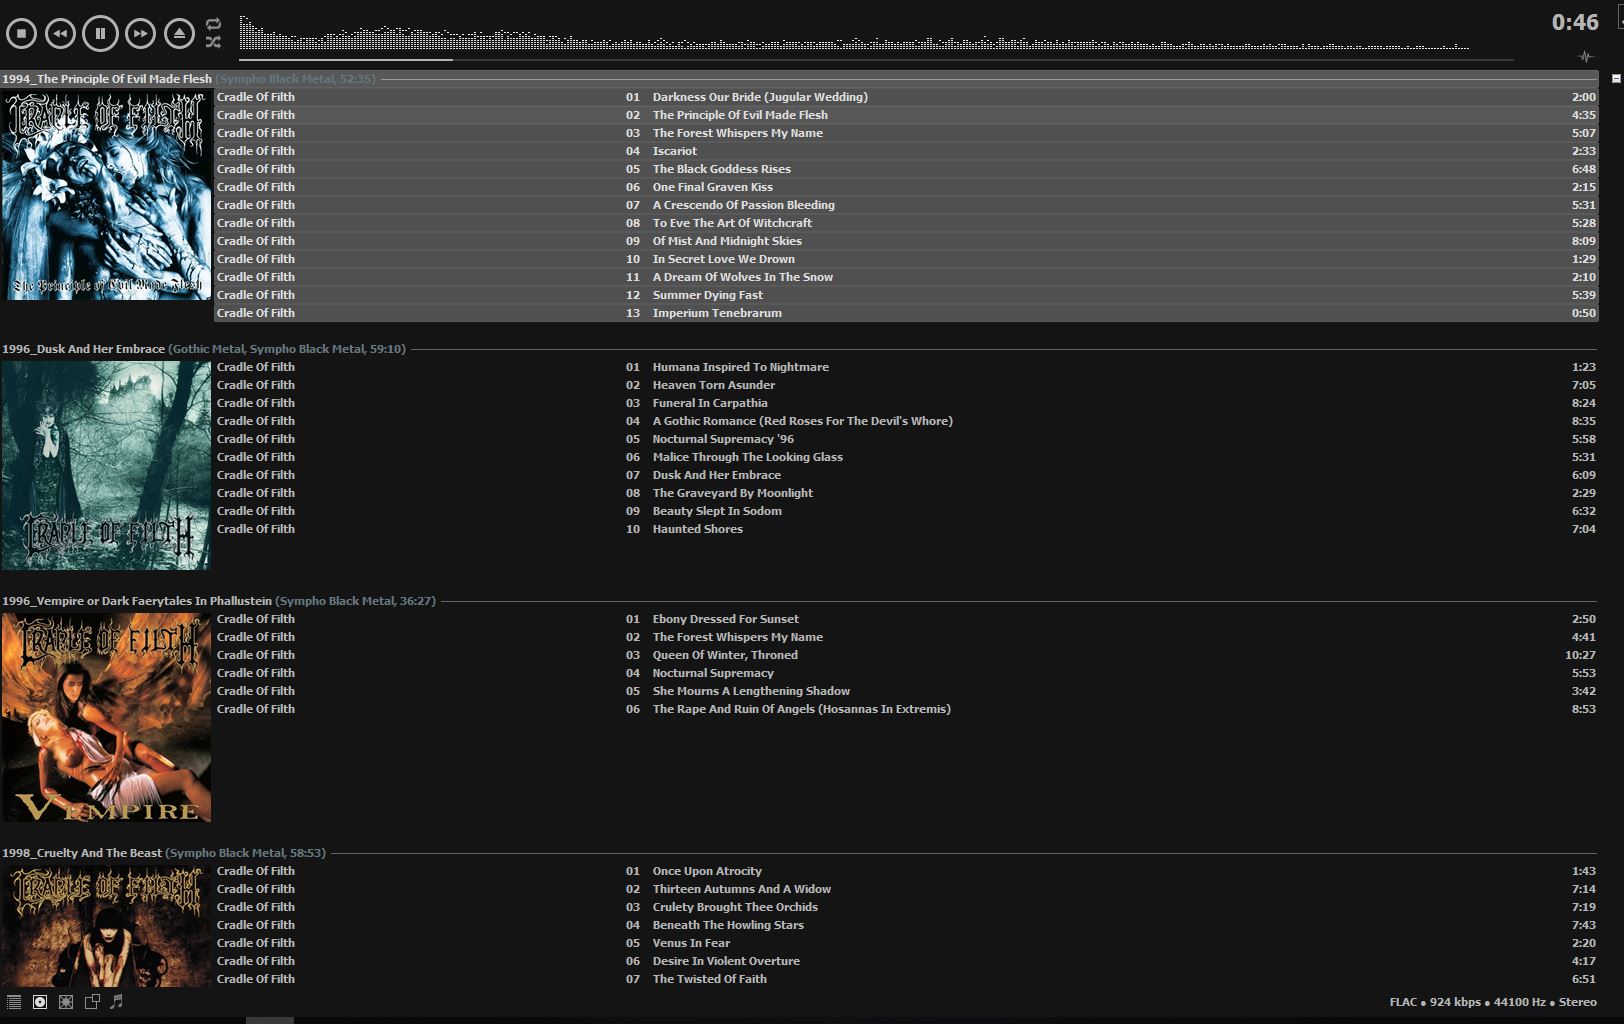1624x1024 pixels.
Task: Click the fullscreen expand icon in bottom bar
Action: [x=66, y=1001]
